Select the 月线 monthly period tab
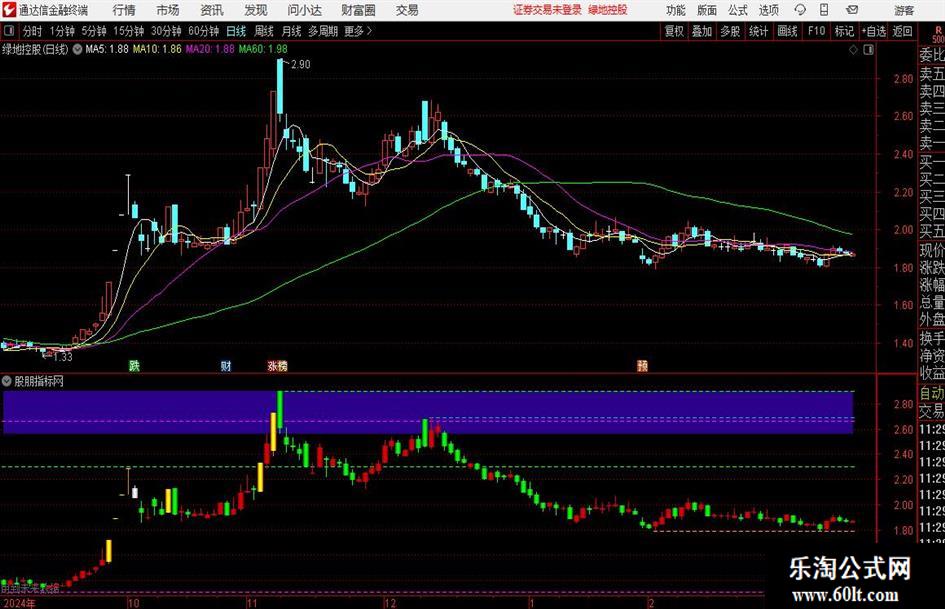 (x=292, y=31)
